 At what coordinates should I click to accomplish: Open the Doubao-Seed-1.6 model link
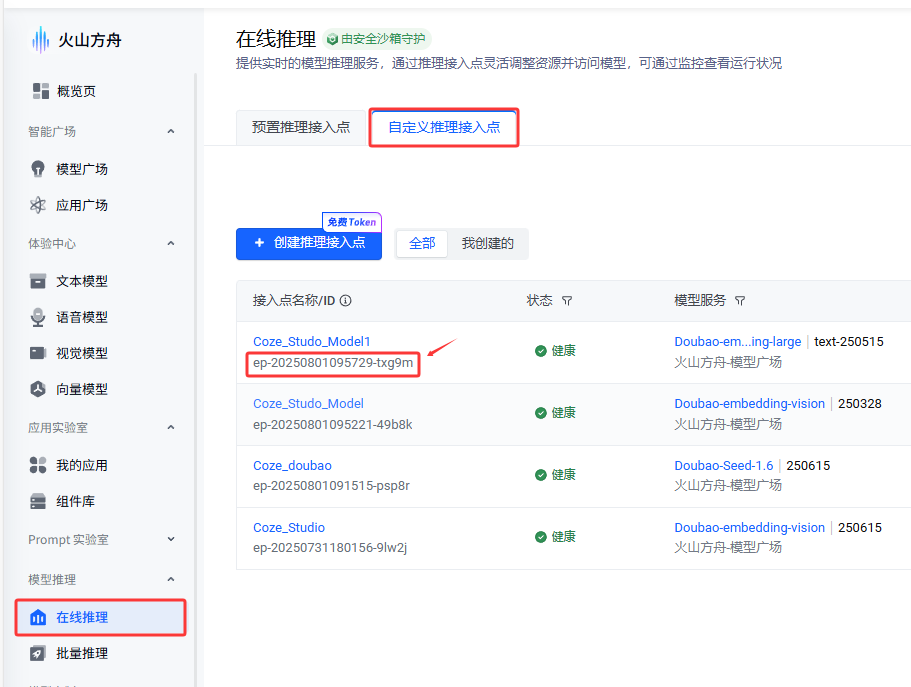click(723, 466)
